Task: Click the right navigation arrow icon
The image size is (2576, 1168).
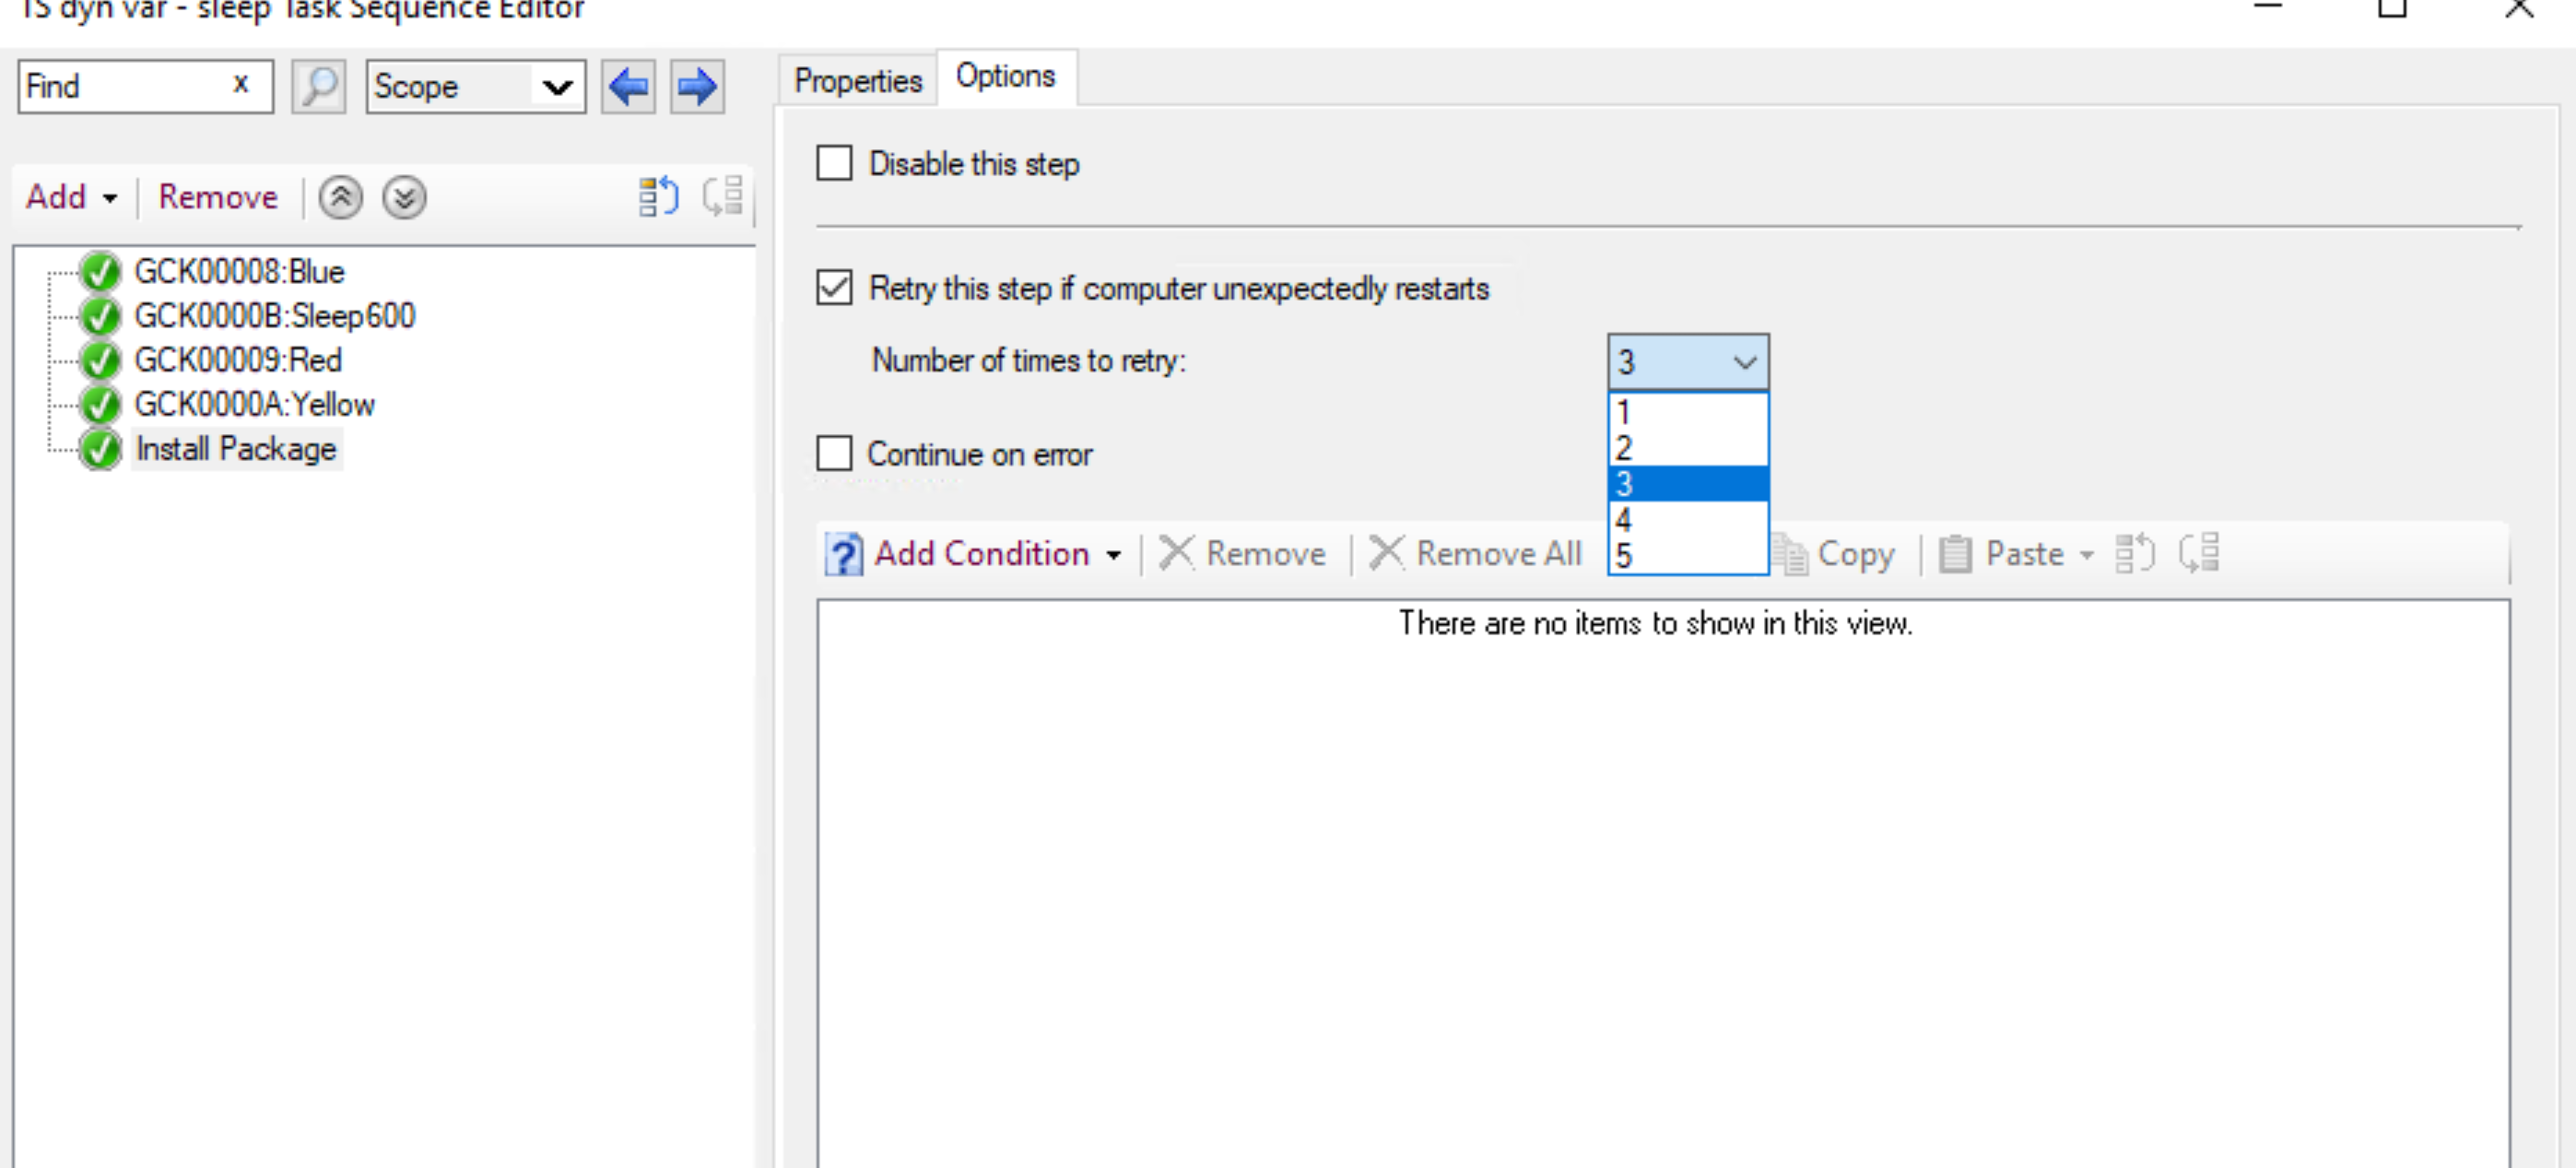Action: pos(697,87)
